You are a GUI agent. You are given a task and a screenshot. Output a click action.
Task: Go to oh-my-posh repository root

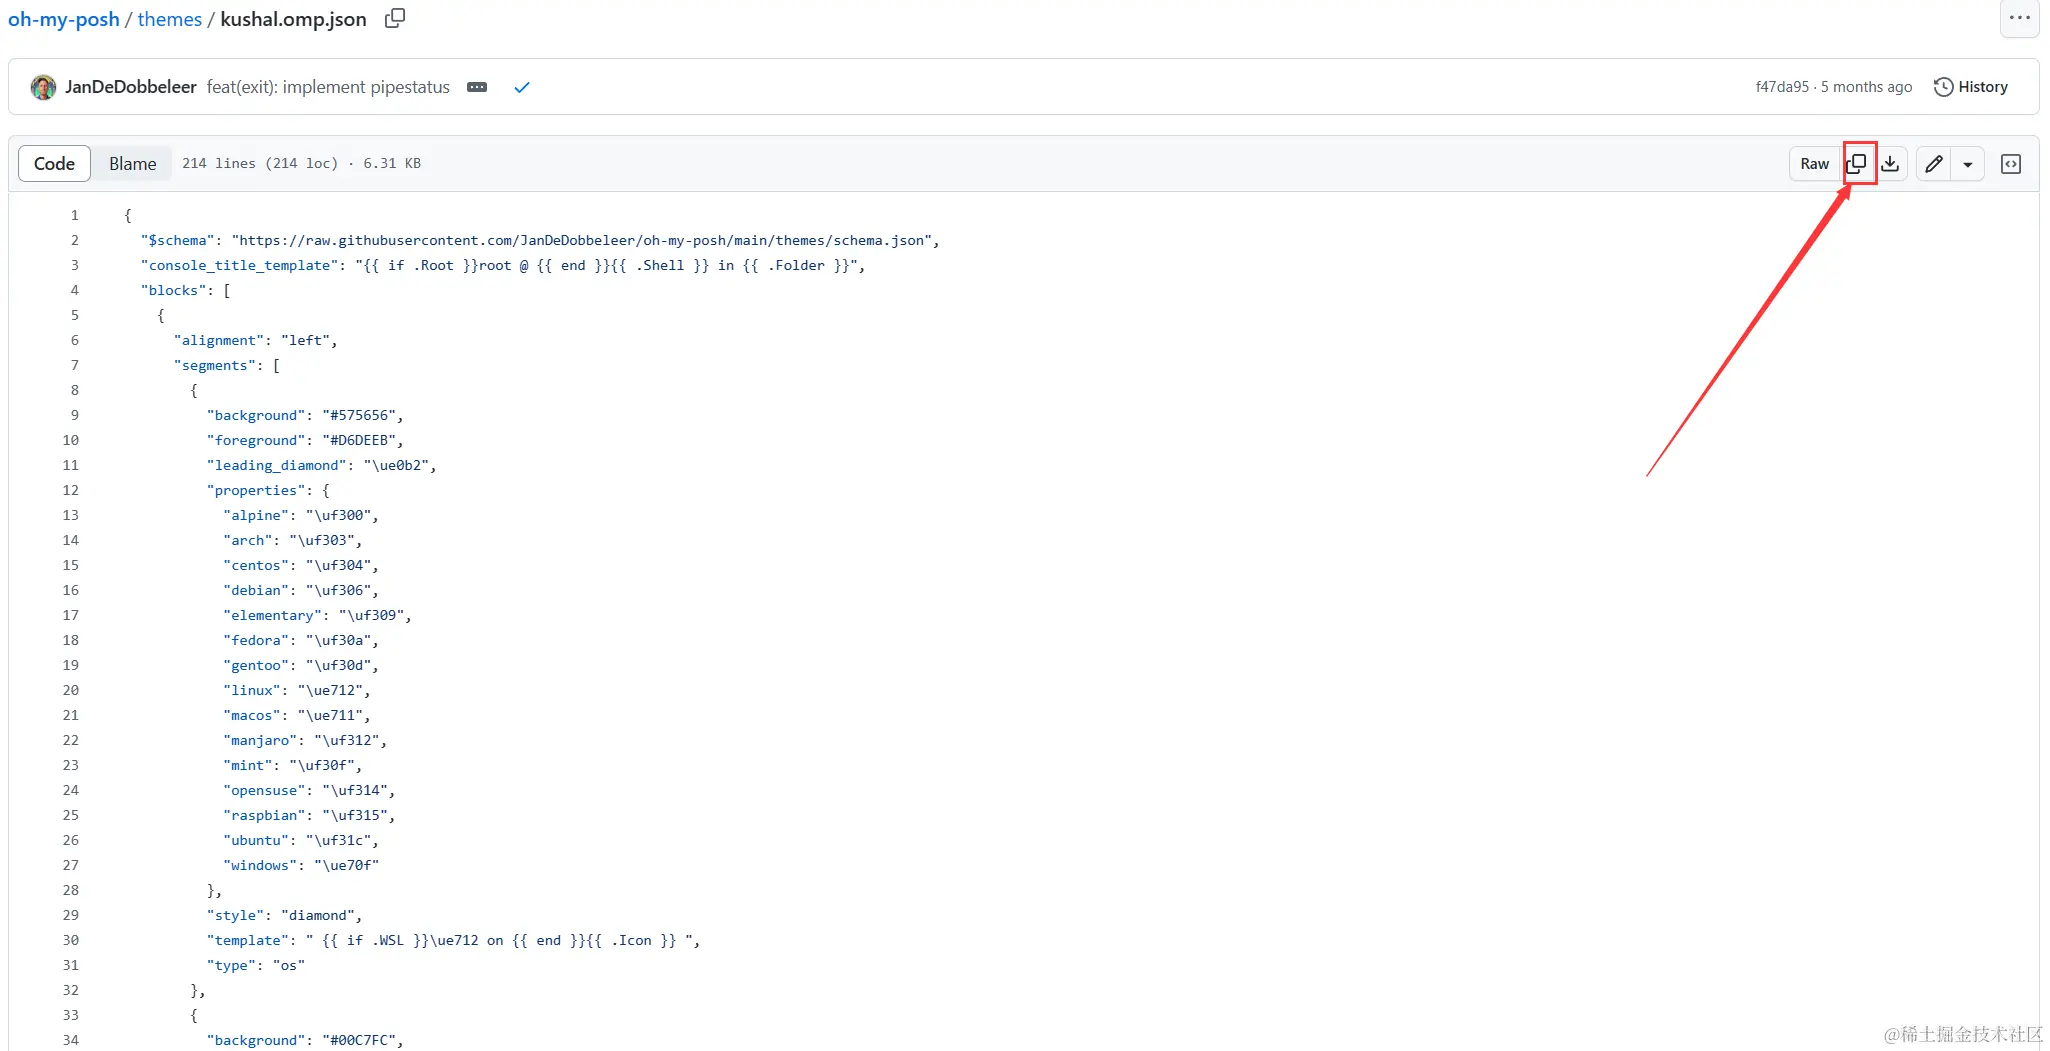point(64,19)
